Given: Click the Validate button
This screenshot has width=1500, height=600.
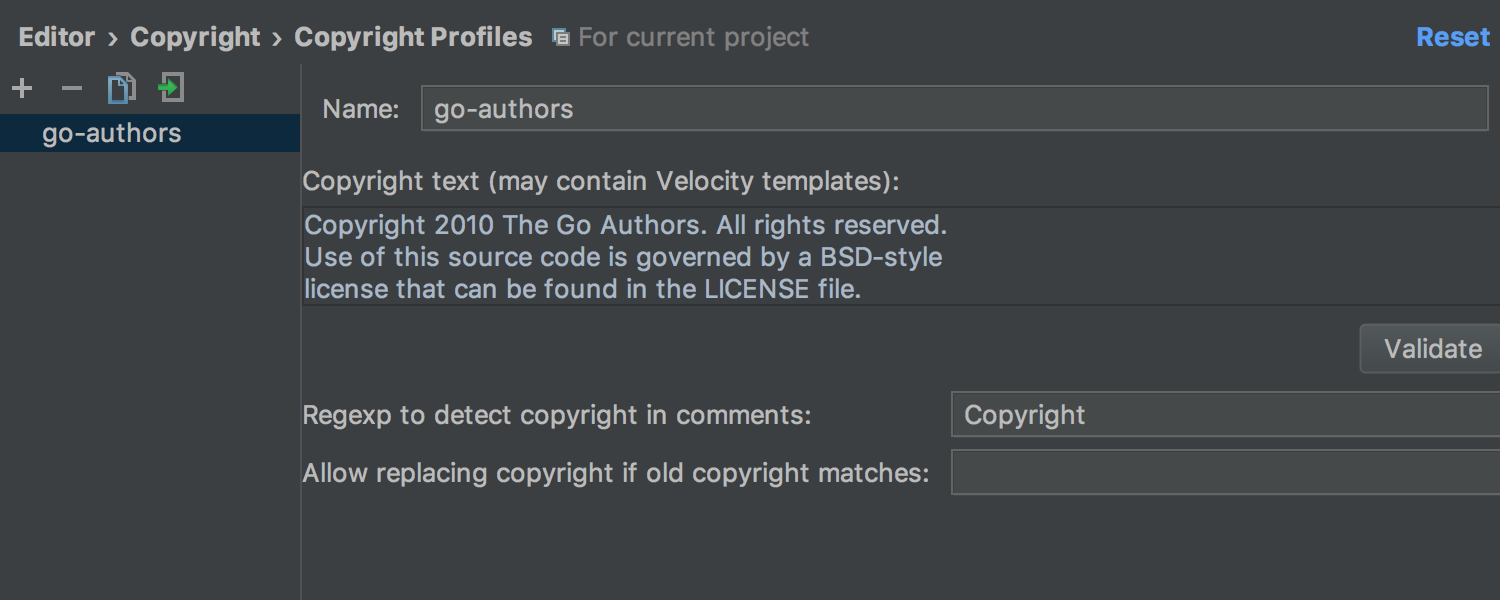Looking at the screenshot, I should 1432,348.
